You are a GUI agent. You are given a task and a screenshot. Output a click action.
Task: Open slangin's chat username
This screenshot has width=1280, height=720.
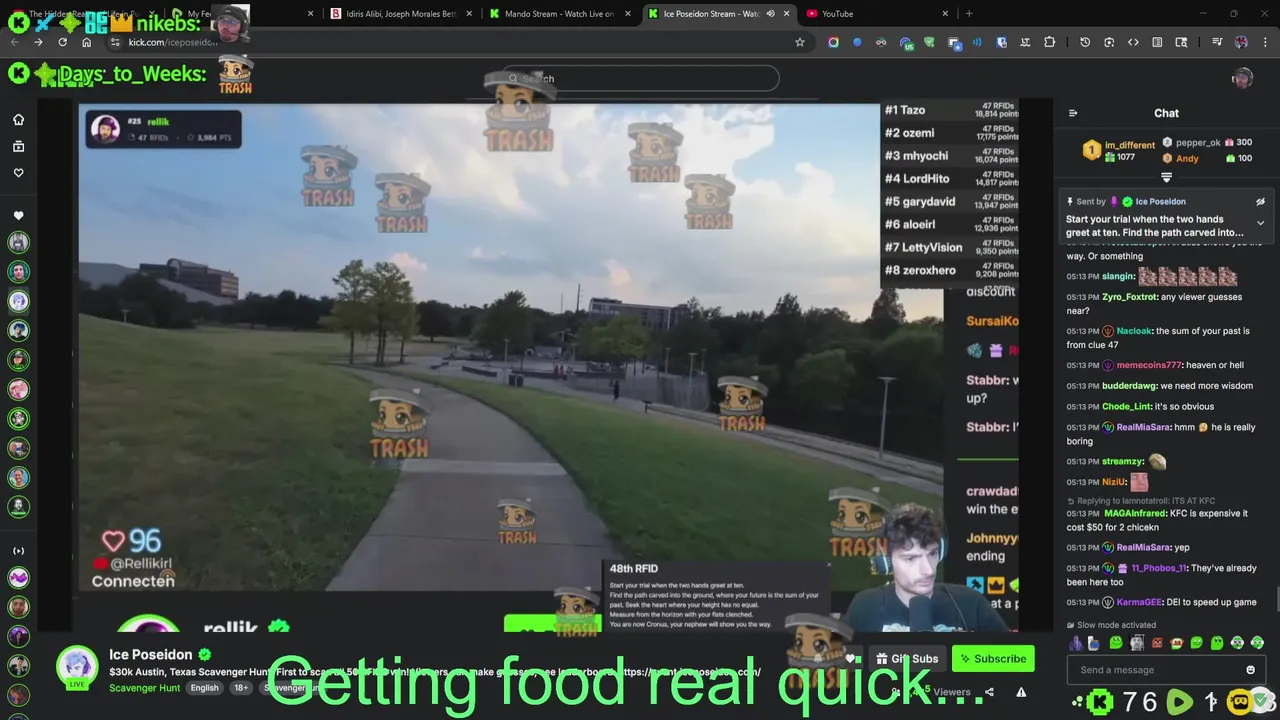[1118, 276]
